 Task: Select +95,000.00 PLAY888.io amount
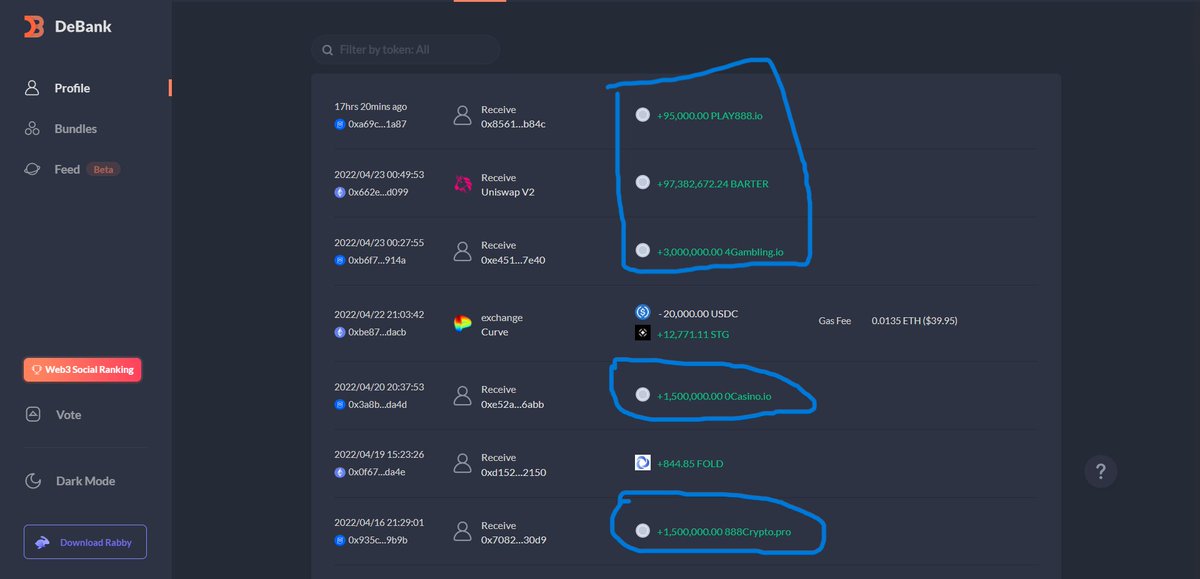pos(710,116)
